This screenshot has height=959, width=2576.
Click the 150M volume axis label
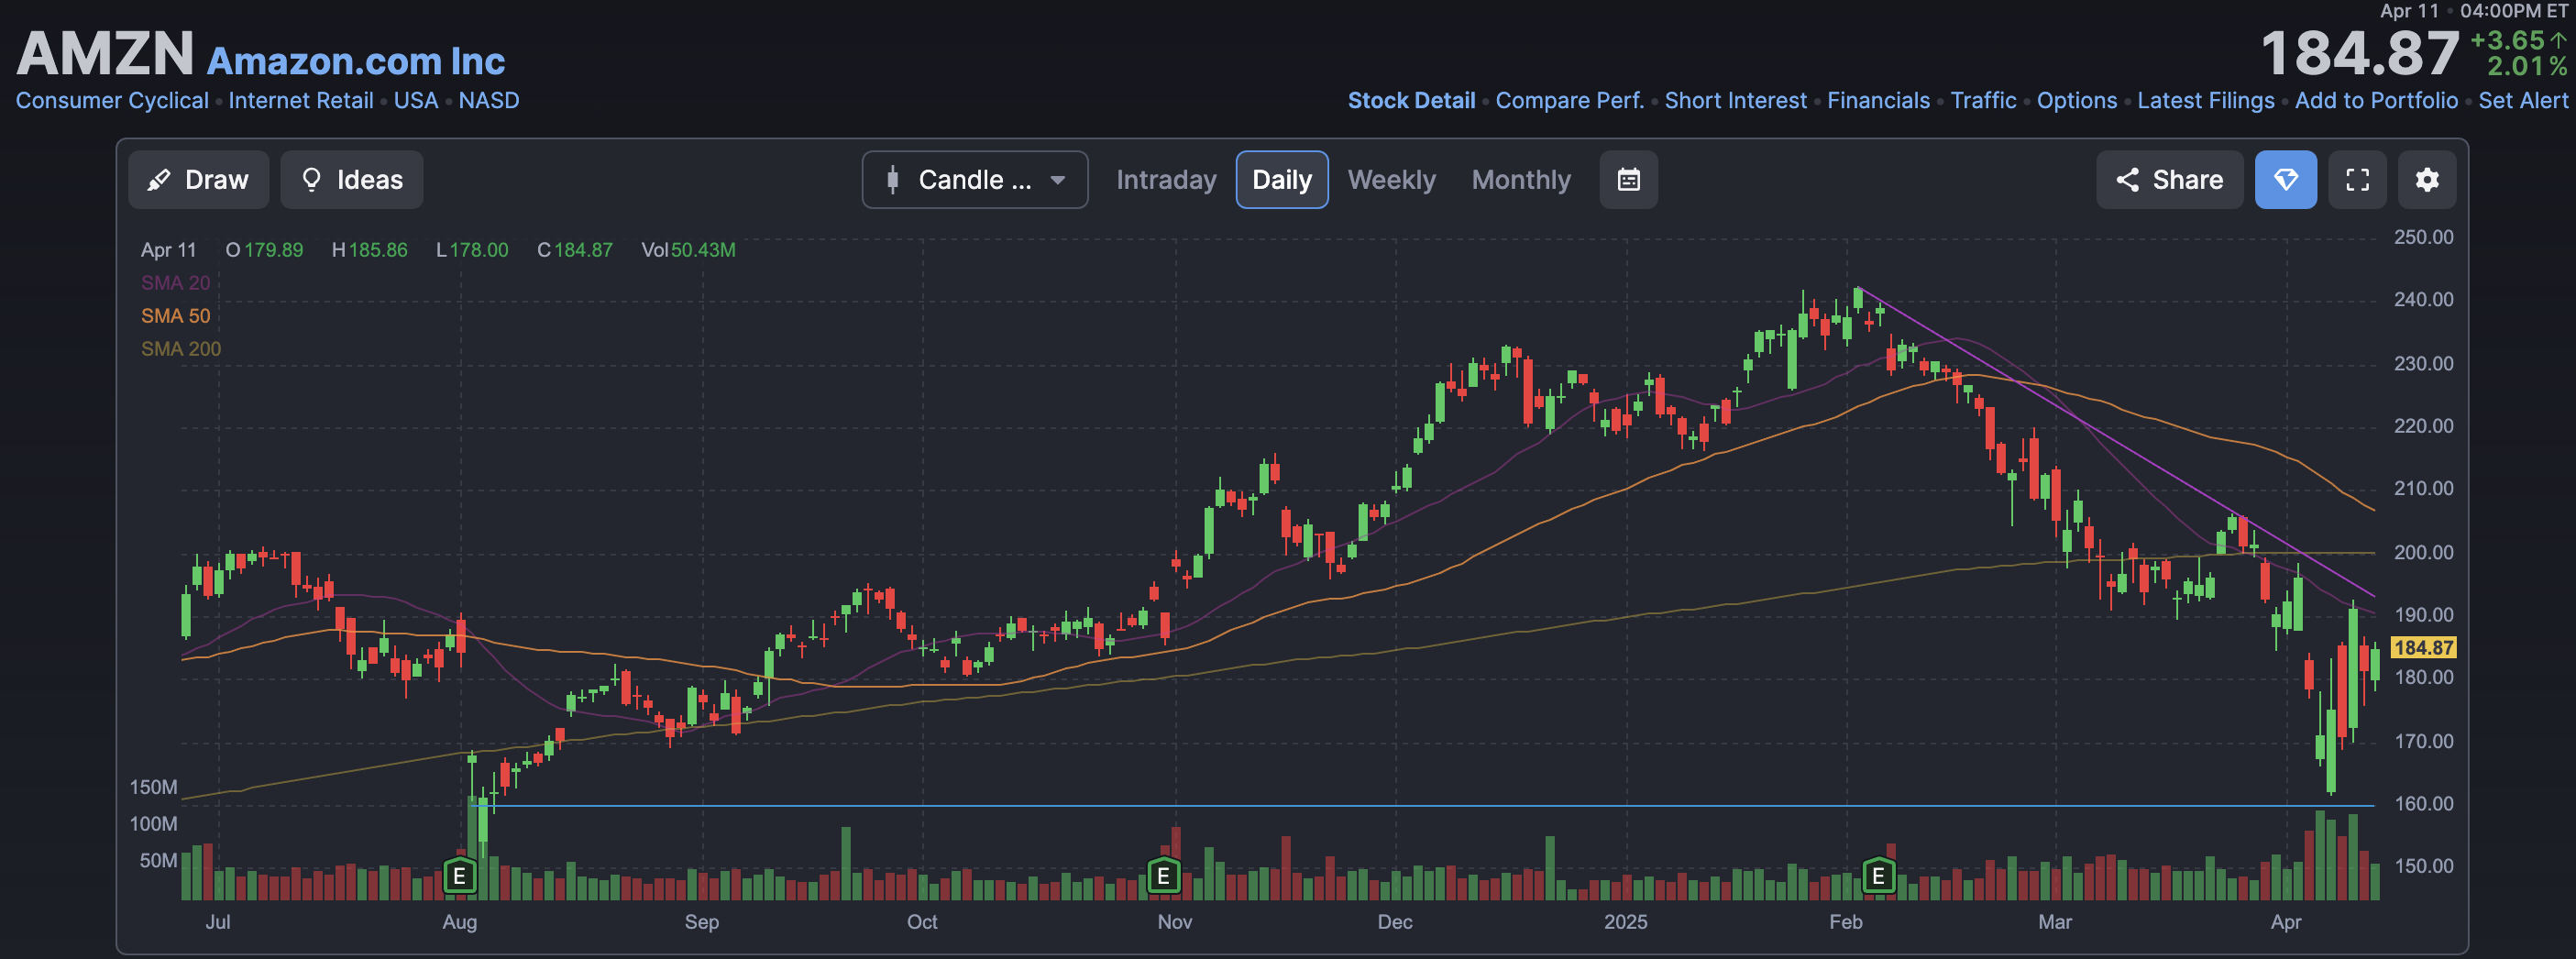153,788
